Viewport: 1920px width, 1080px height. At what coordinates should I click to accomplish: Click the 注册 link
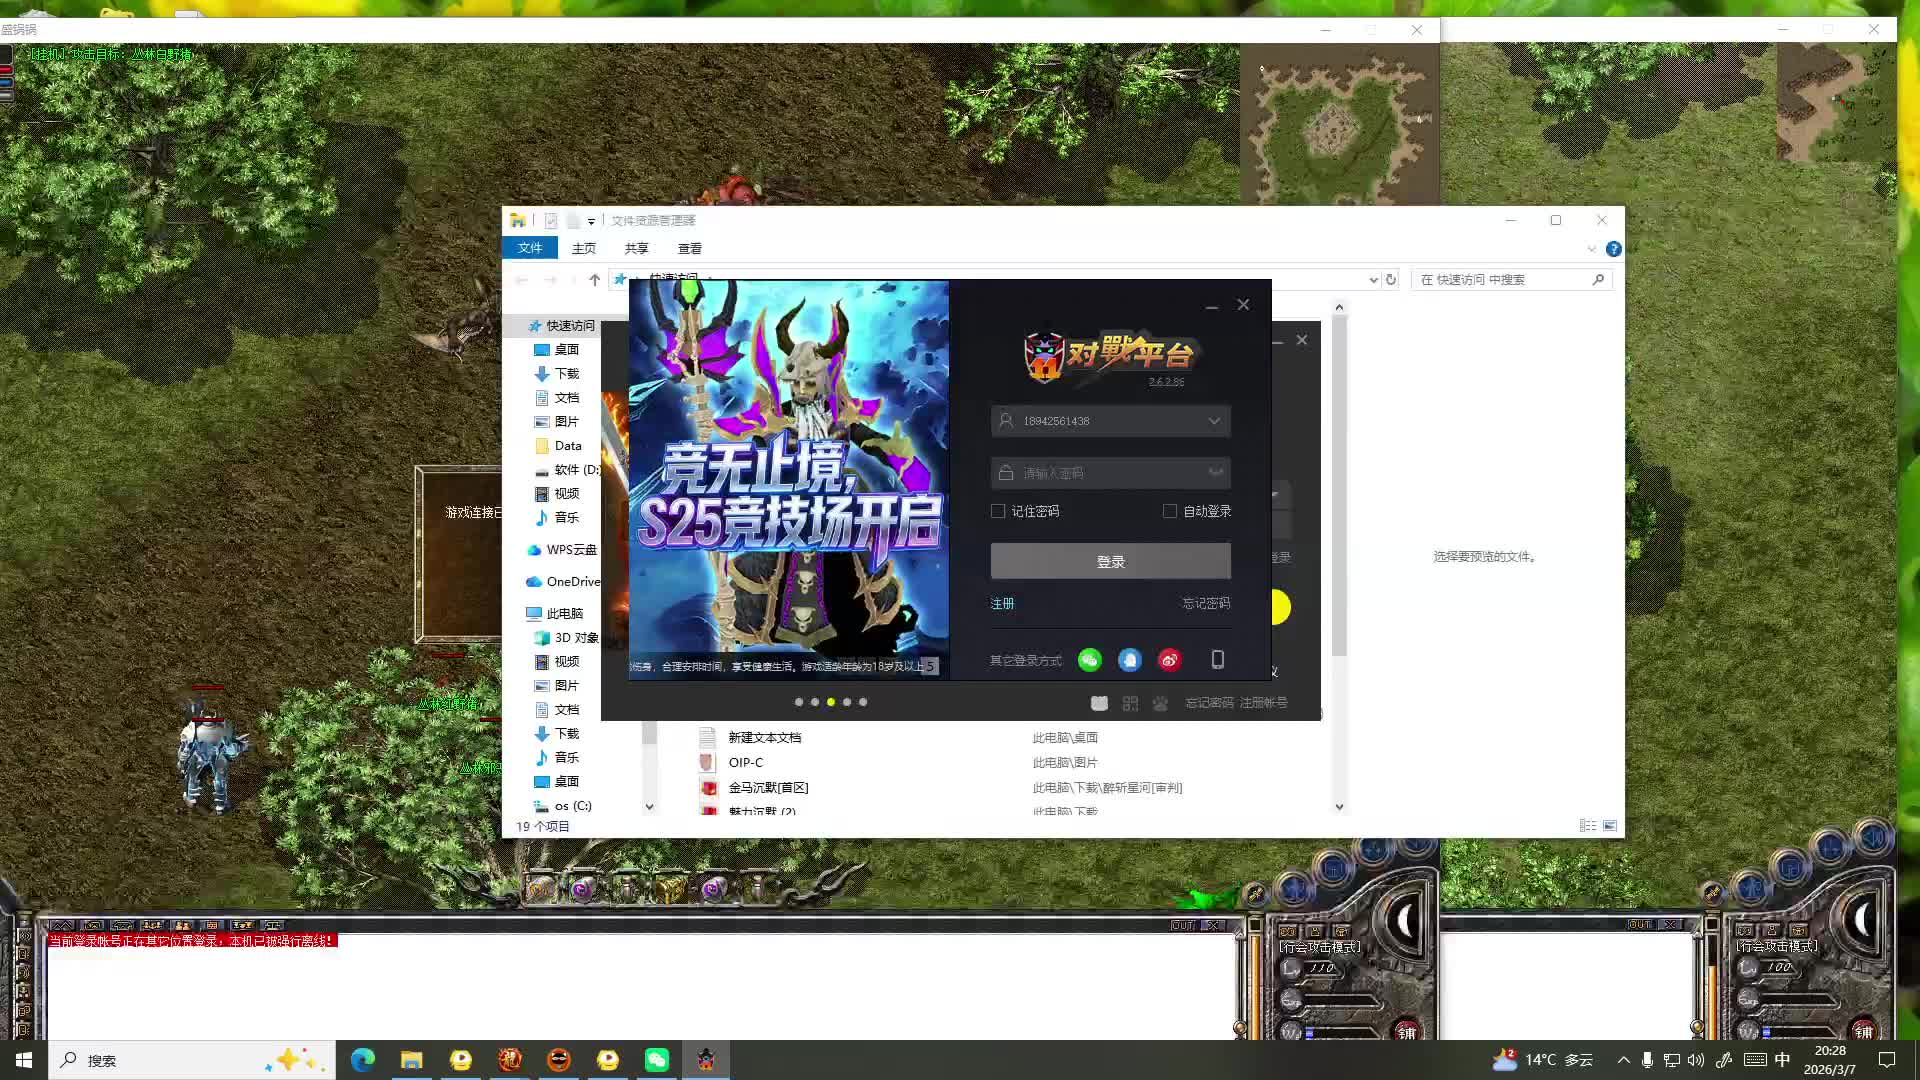click(1002, 604)
